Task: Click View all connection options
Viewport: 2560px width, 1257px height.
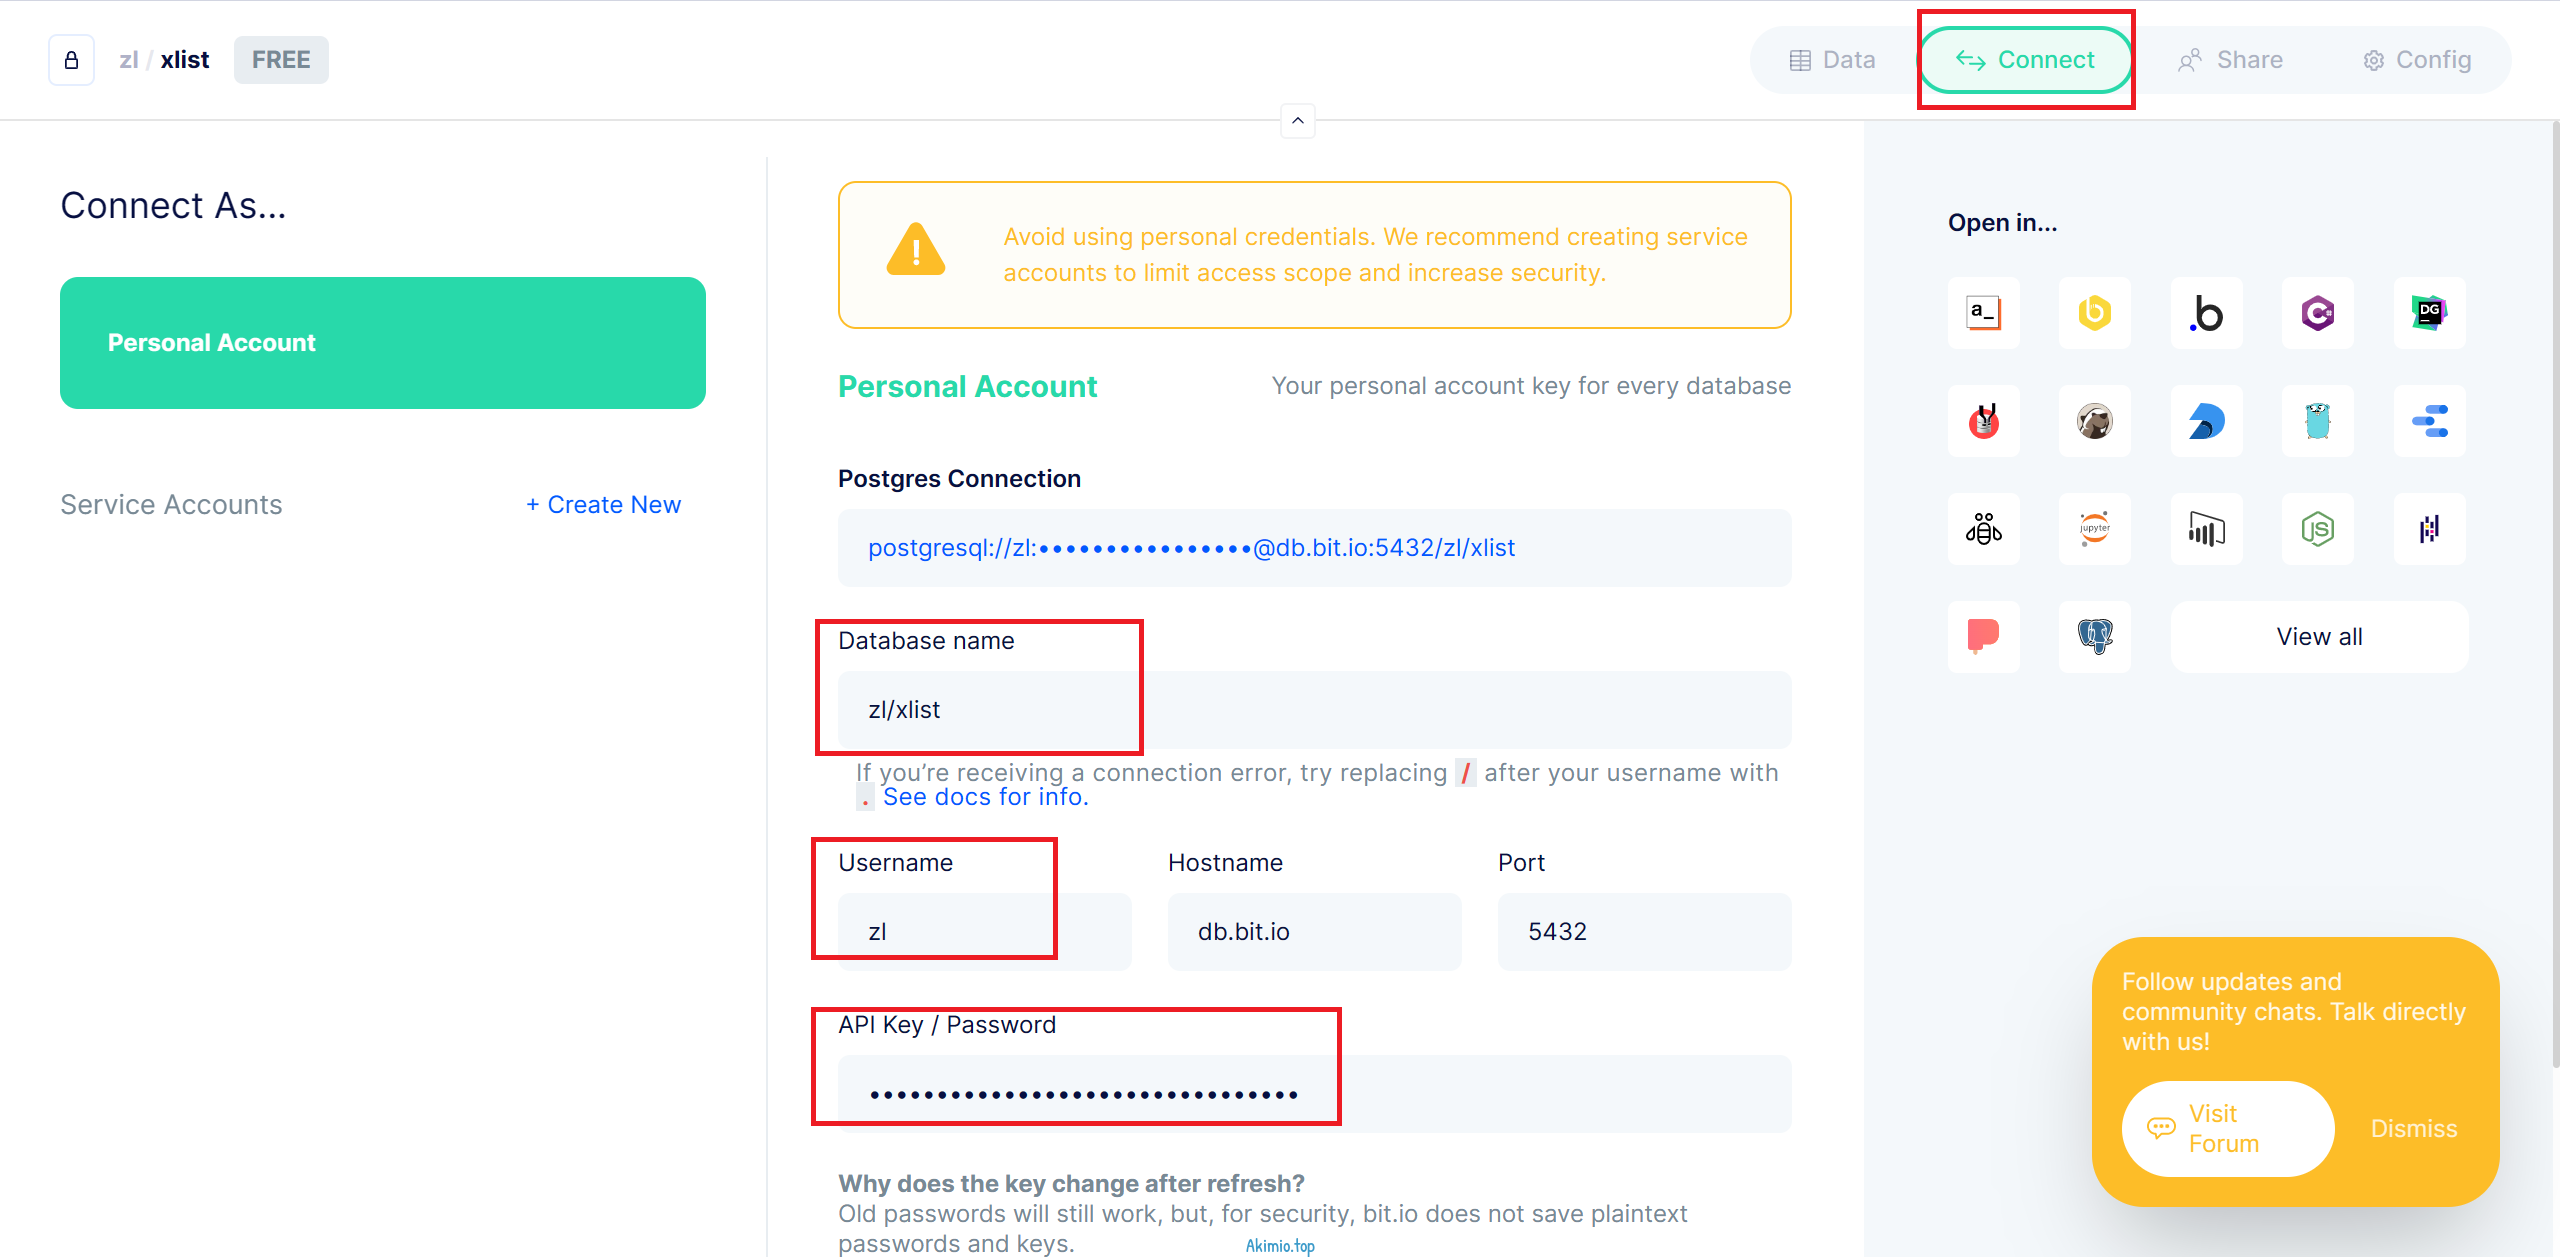Action: tap(2319, 636)
